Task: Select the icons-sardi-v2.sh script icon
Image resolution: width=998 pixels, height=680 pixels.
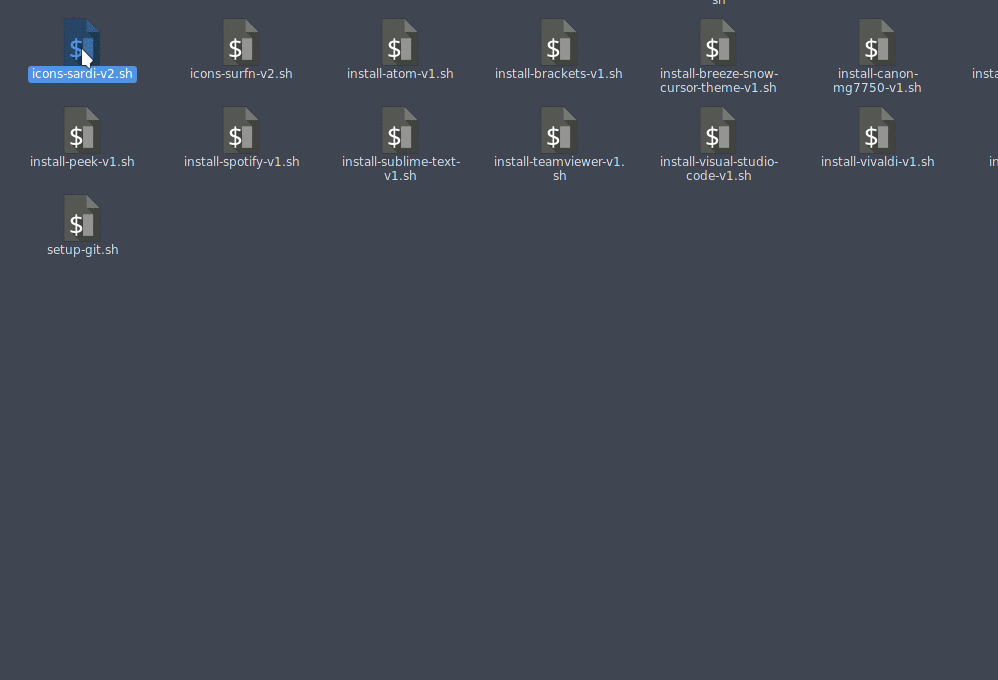Action: (x=82, y=42)
